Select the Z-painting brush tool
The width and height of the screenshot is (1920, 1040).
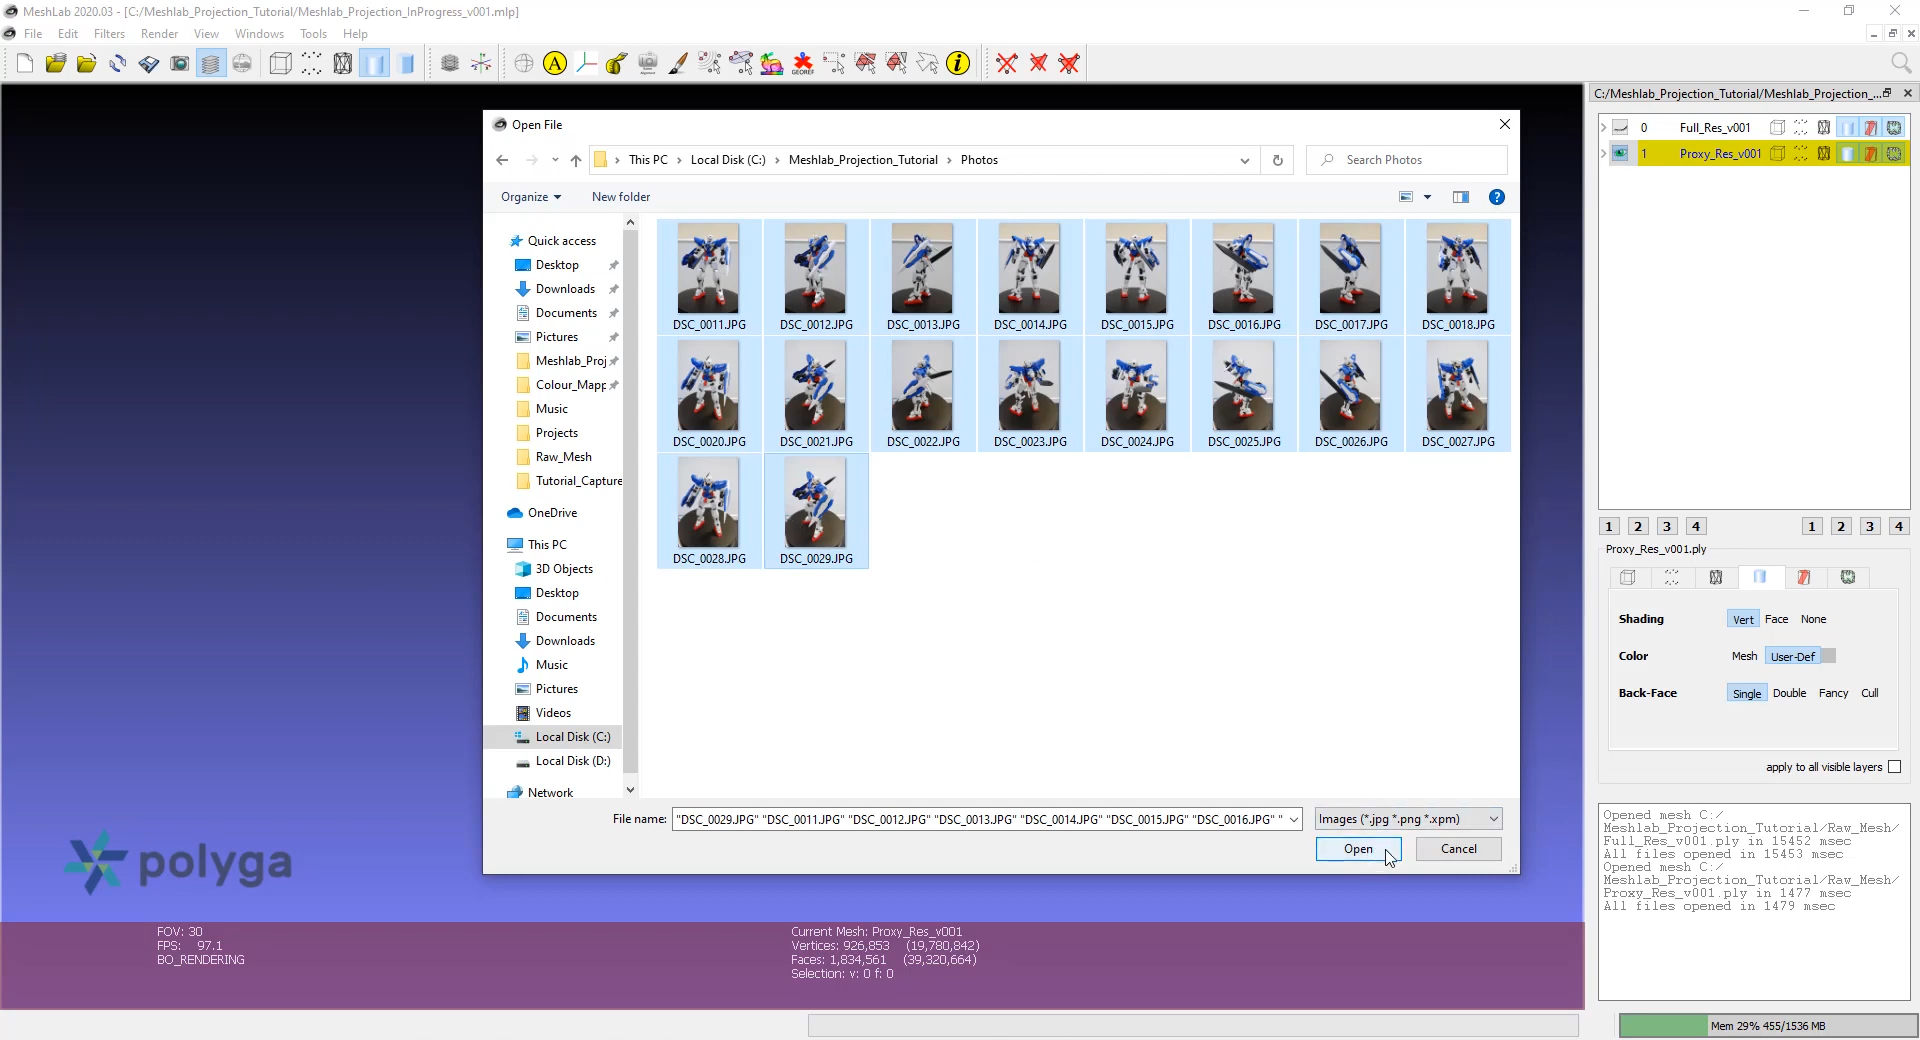pyautogui.click(x=678, y=64)
